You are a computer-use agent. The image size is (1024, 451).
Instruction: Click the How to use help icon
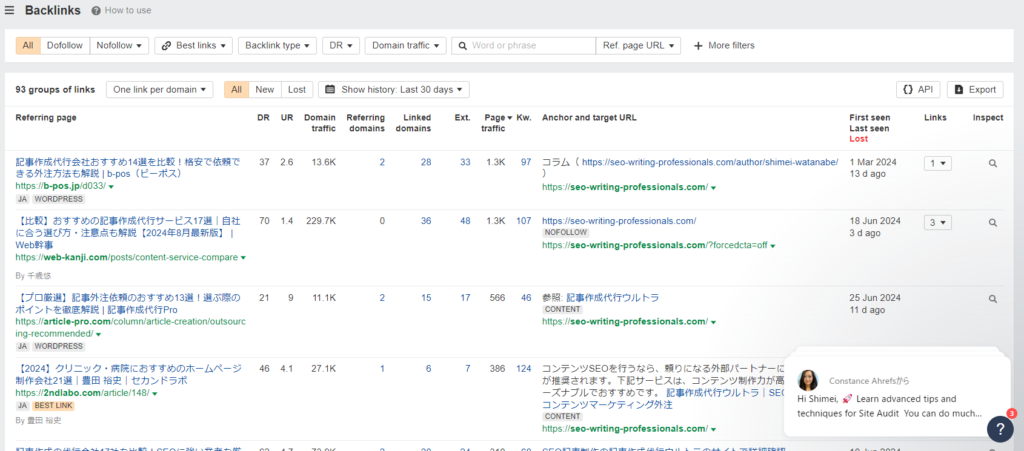pos(96,10)
